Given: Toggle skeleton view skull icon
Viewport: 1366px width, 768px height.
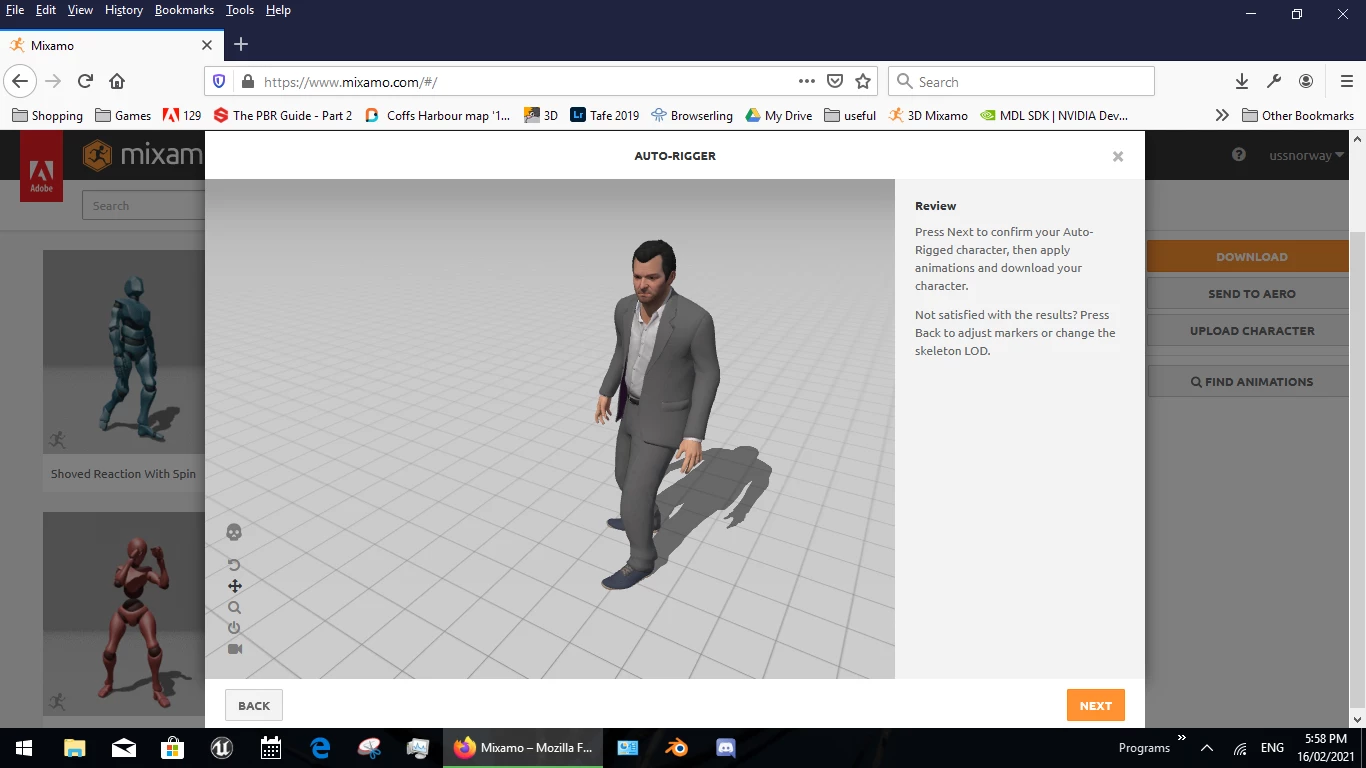Looking at the screenshot, I should [234, 532].
